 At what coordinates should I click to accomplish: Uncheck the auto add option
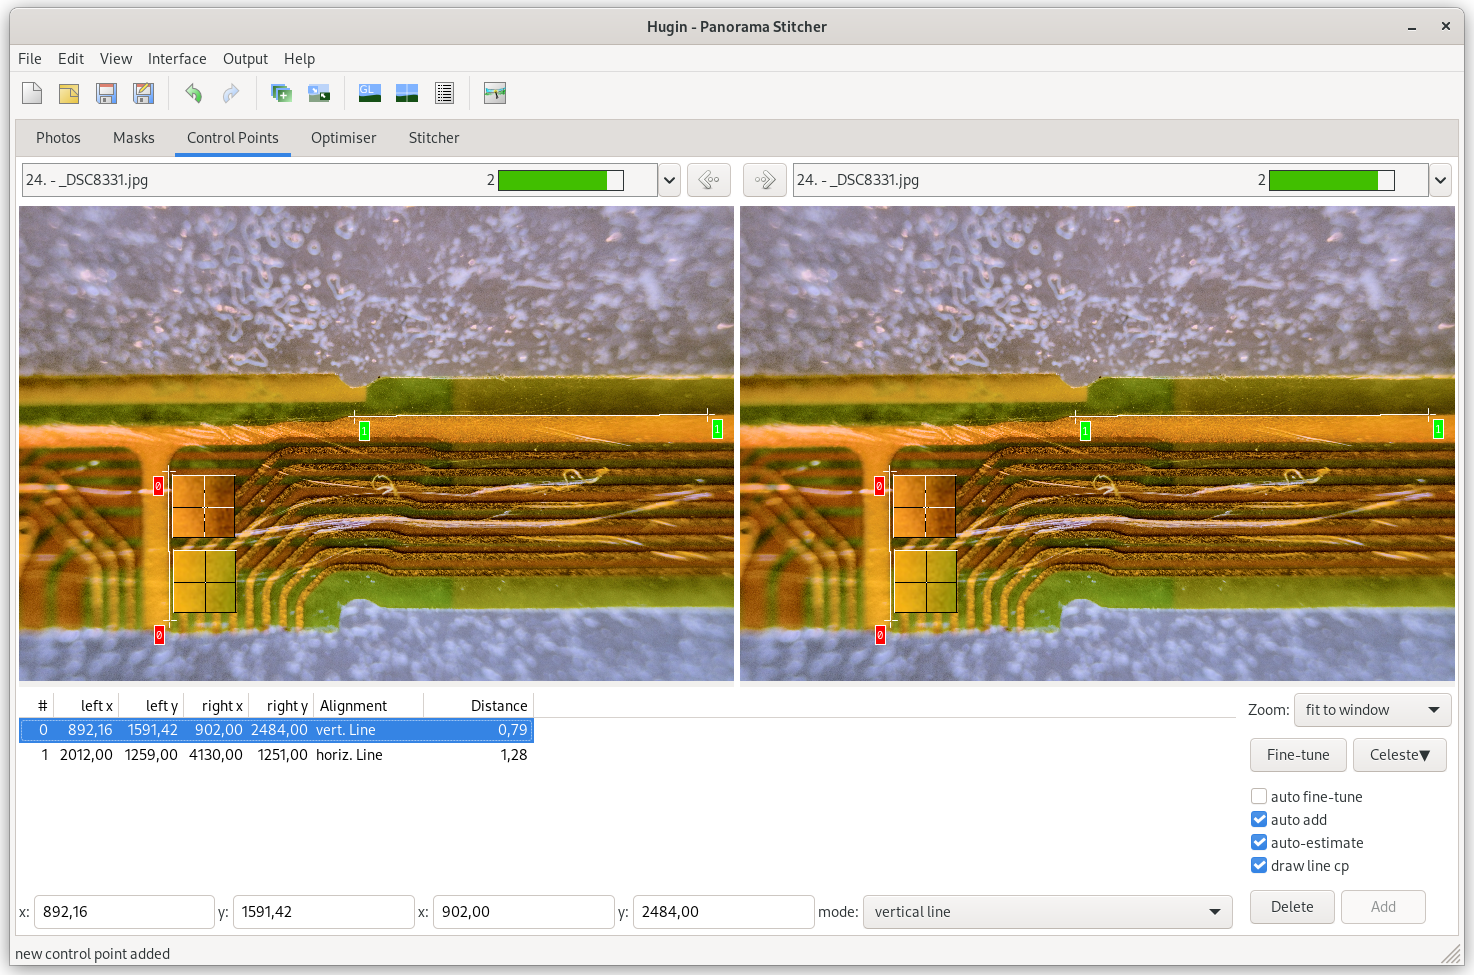1259,820
